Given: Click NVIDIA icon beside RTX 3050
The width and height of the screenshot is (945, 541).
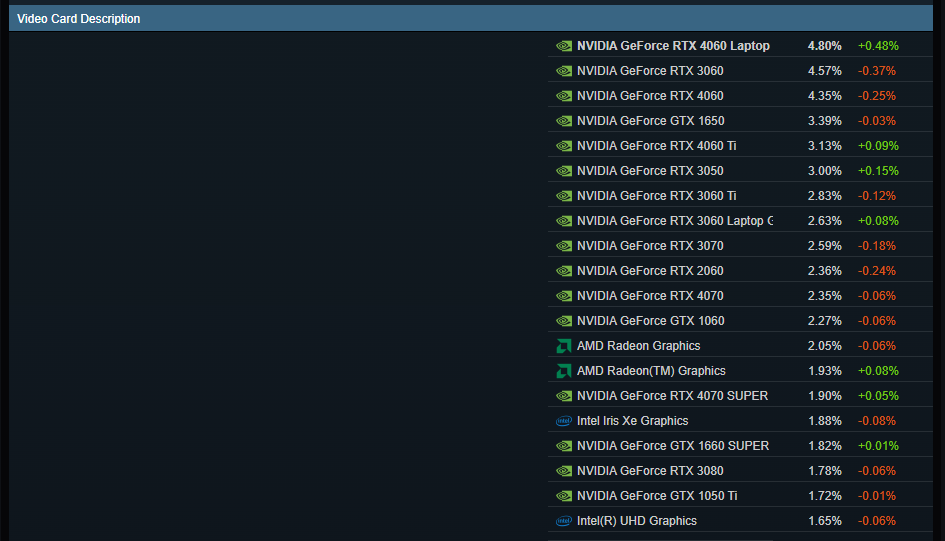Looking at the screenshot, I should [x=564, y=171].
